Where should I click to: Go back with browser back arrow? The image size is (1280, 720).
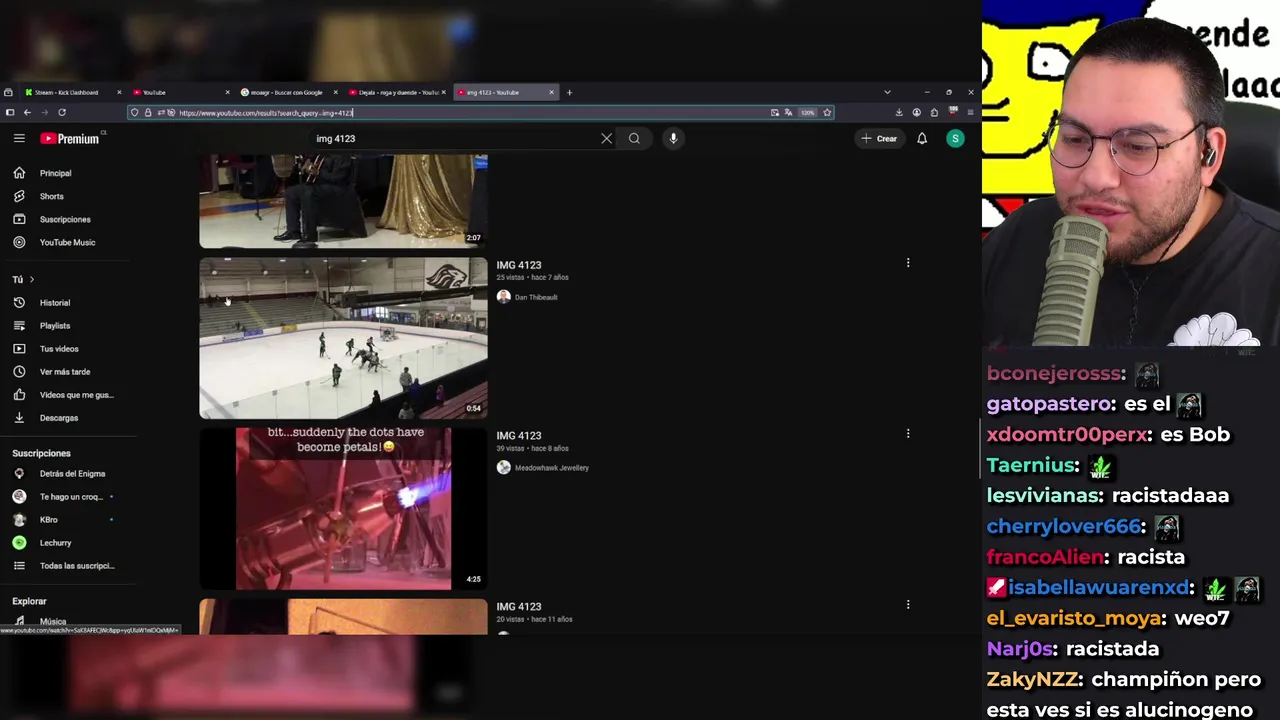(x=27, y=112)
